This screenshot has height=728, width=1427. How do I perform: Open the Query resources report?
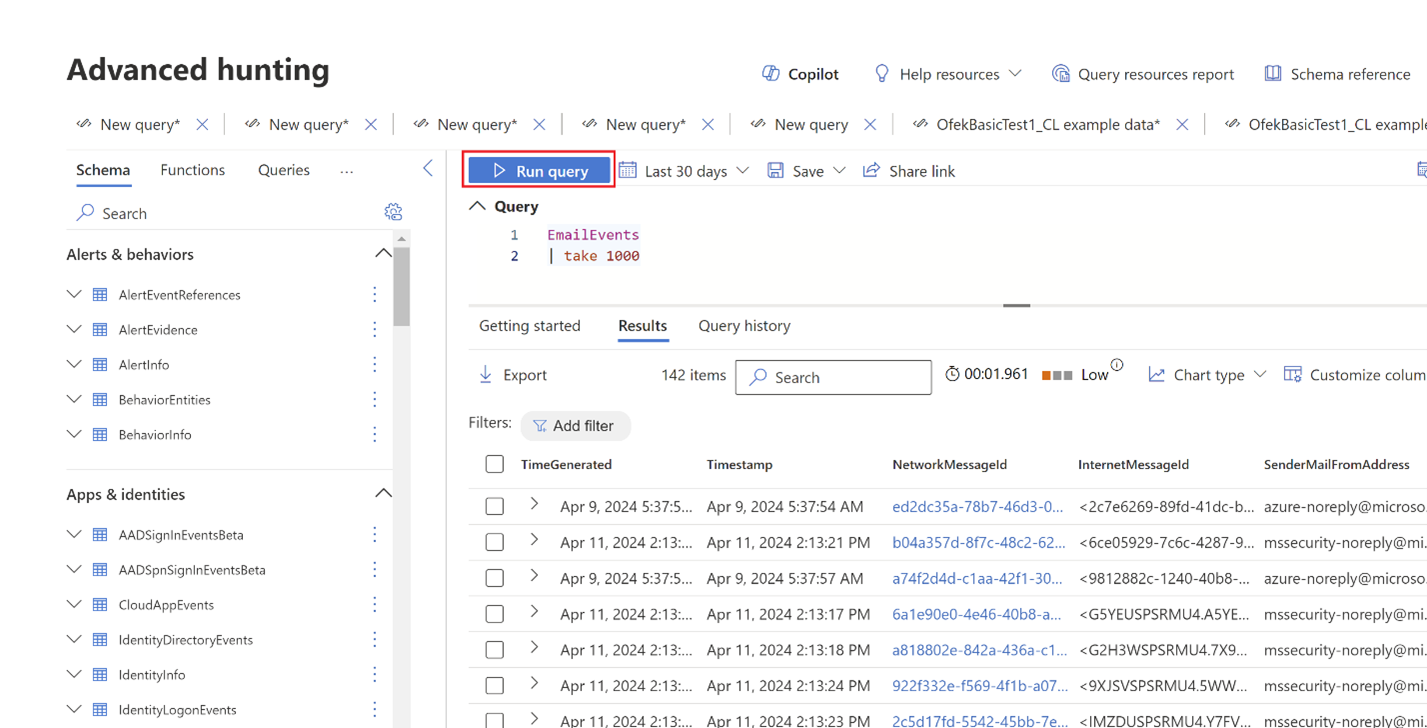pyautogui.click(x=1143, y=73)
